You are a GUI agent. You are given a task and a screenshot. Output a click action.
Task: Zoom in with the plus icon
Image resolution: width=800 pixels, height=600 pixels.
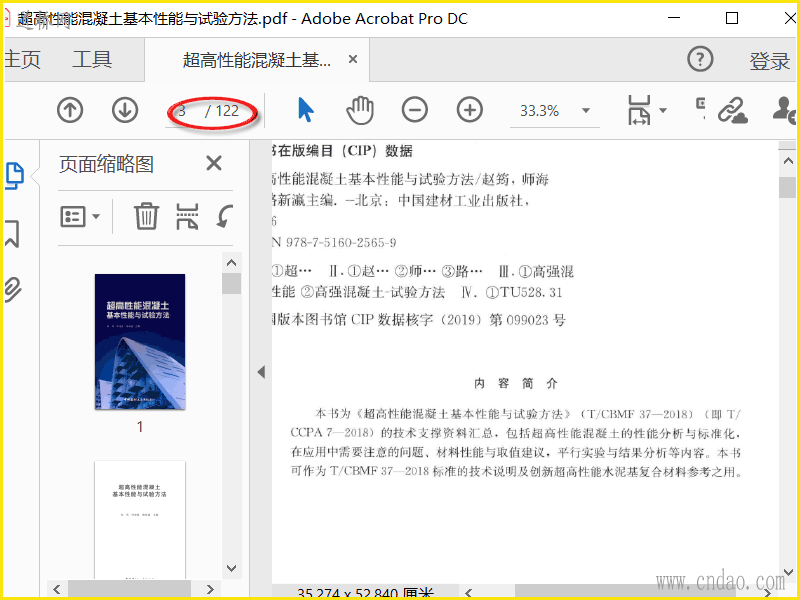469,110
